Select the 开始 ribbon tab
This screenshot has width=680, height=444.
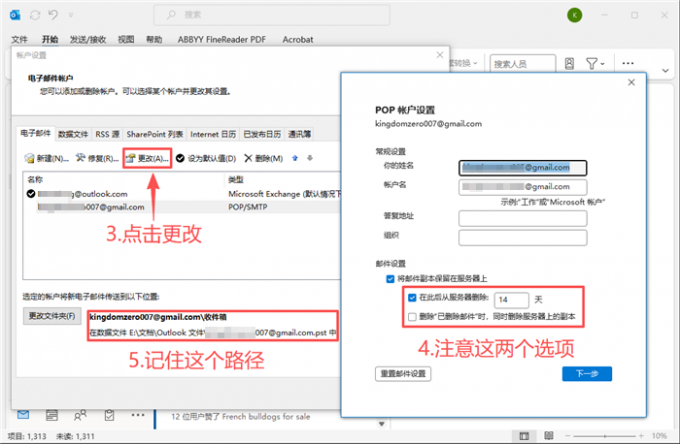[x=50, y=39]
